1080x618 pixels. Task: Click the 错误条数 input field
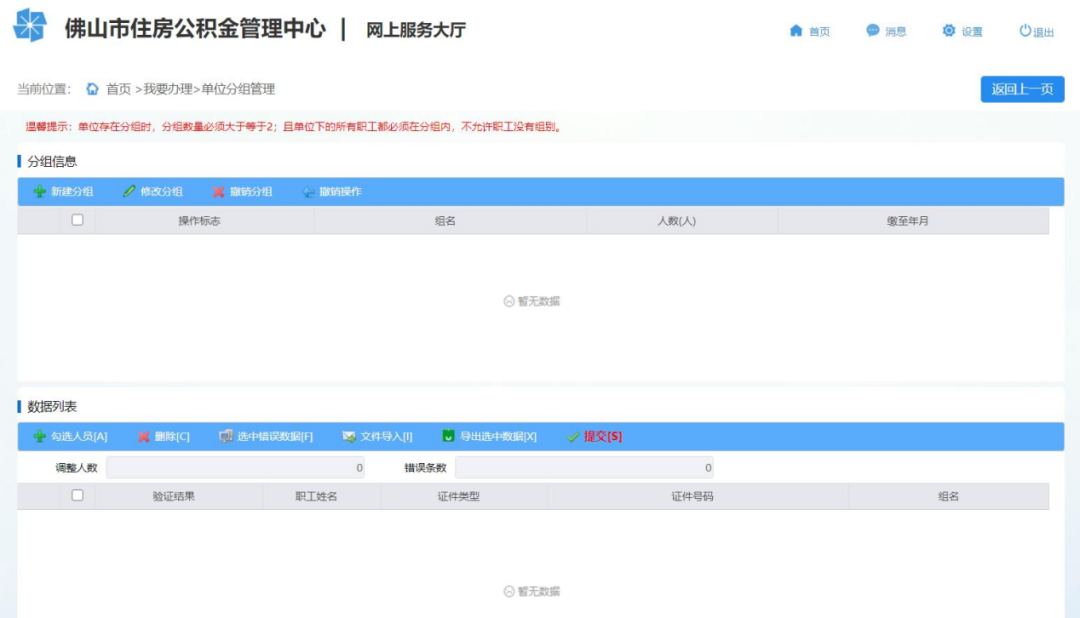coord(584,467)
